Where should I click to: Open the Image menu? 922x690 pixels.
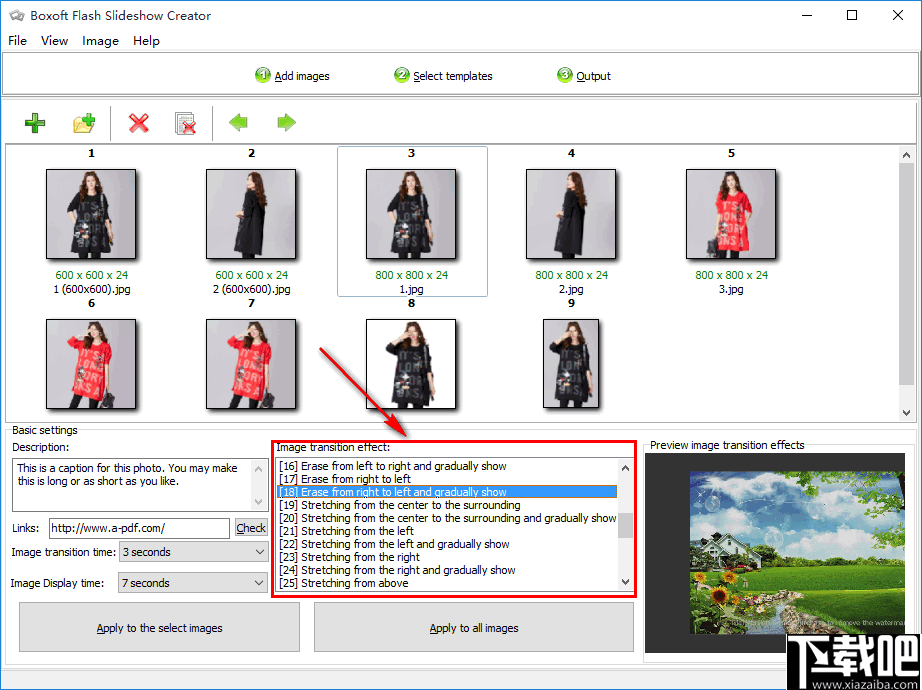coord(100,41)
